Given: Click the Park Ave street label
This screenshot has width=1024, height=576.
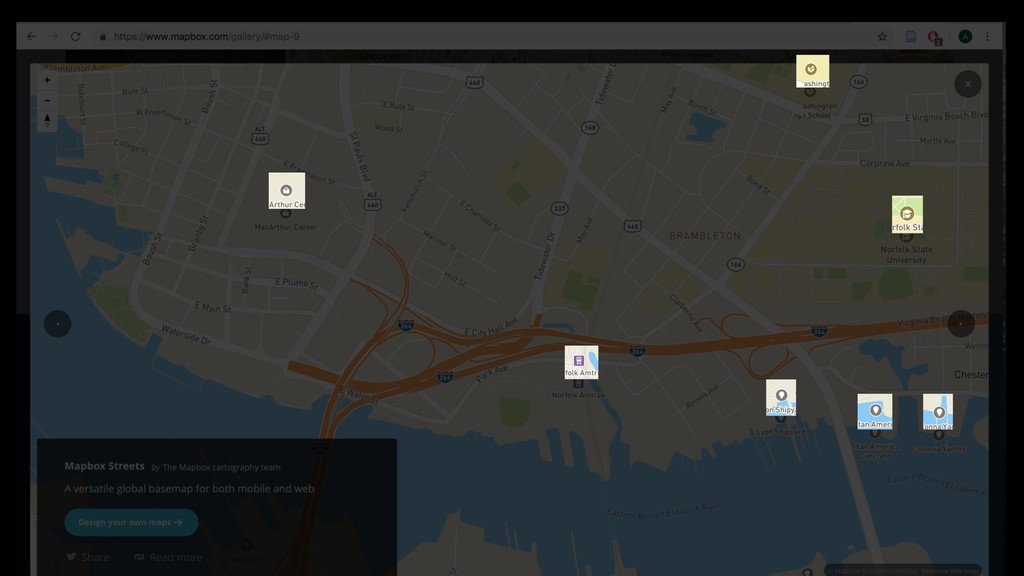Looking at the screenshot, I should pyautogui.click(x=492, y=374).
